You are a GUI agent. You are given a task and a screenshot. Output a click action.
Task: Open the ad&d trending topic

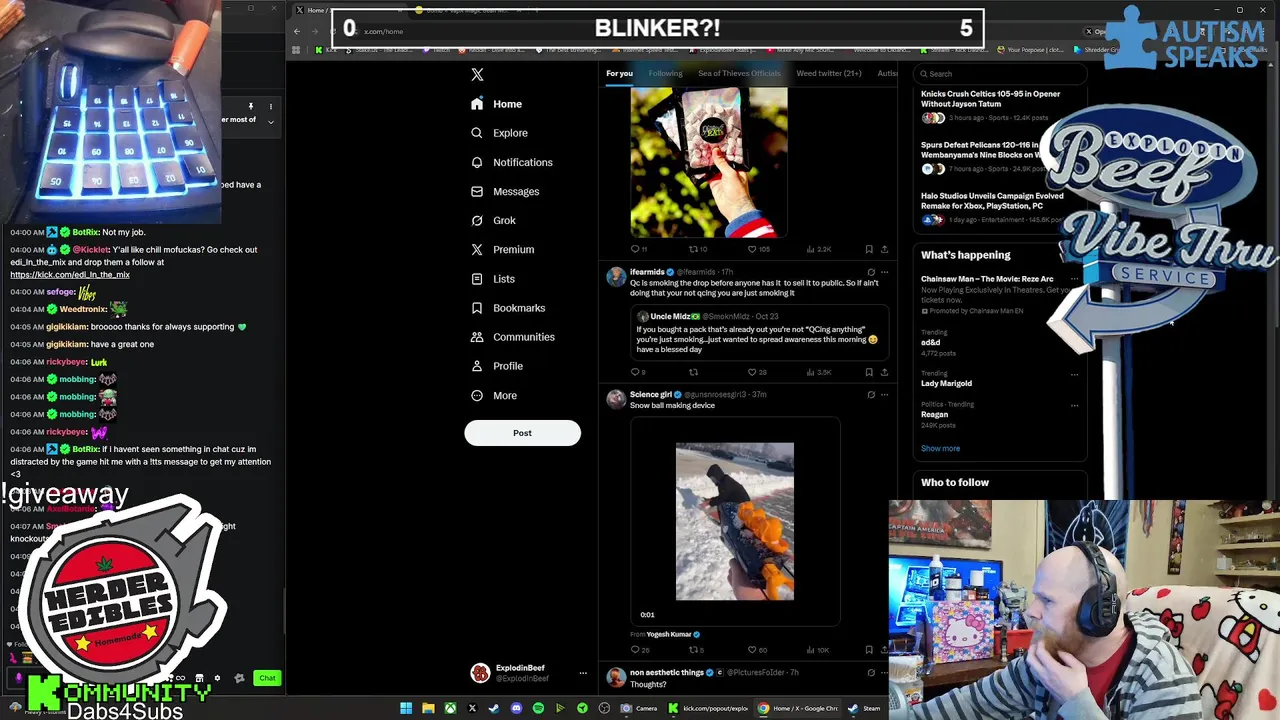pyautogui.click(x=930, y=342)
